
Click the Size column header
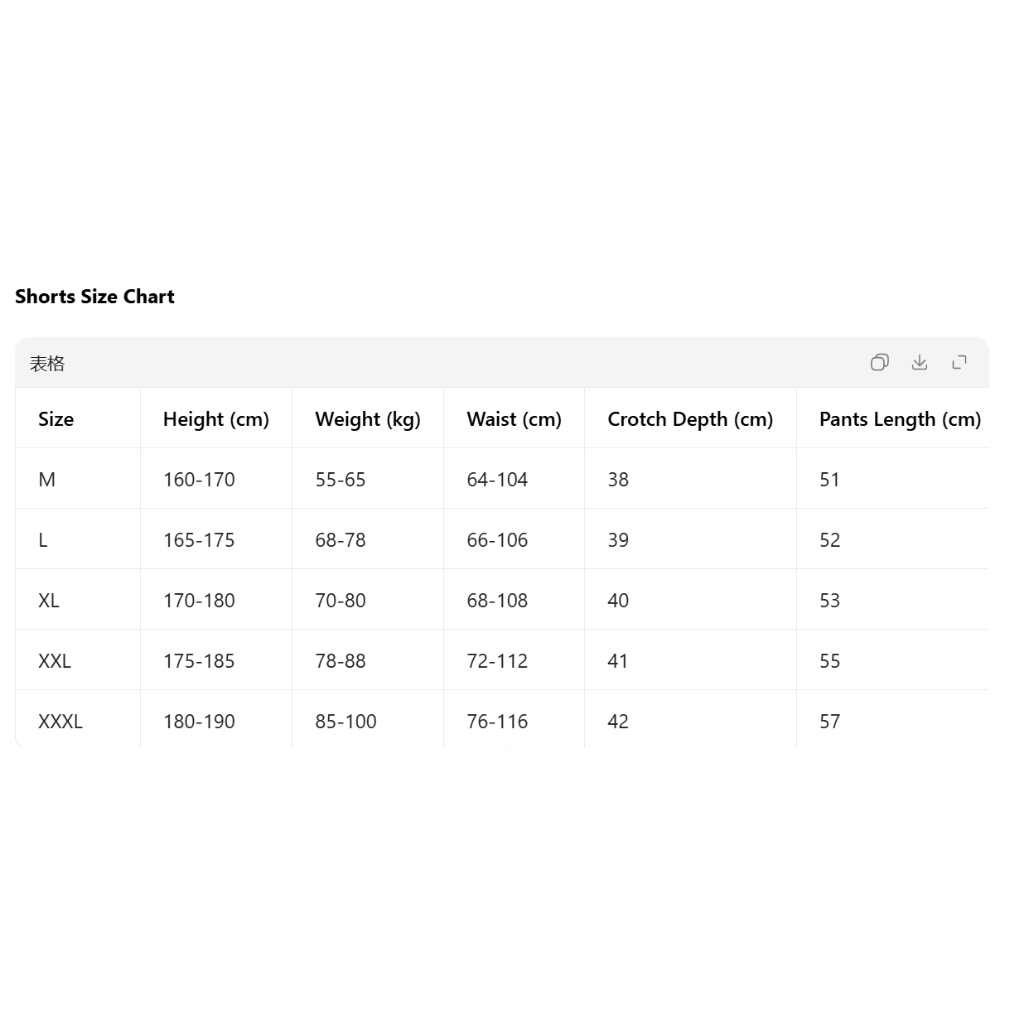(56, 419)
